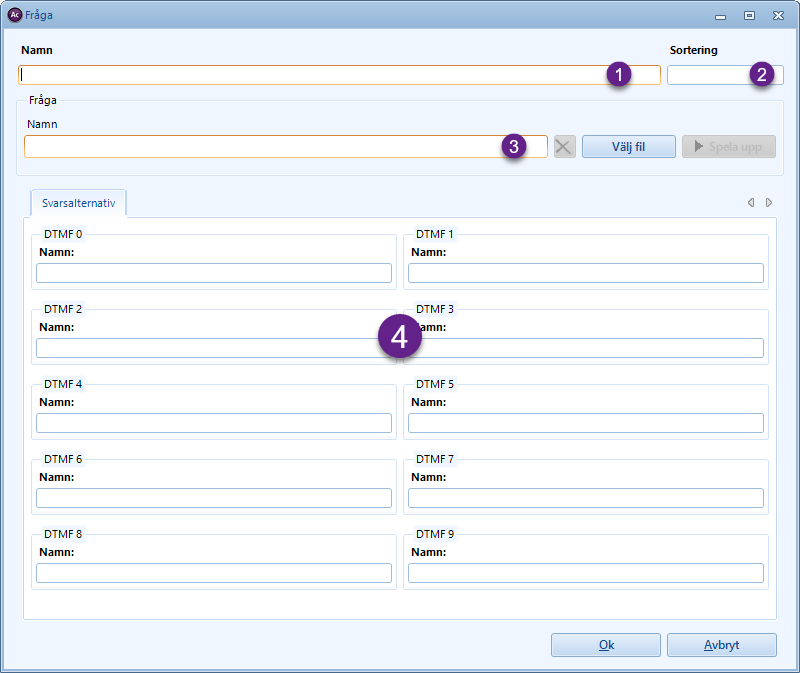Select the Svarsalternativ tab

pos(79,203)
